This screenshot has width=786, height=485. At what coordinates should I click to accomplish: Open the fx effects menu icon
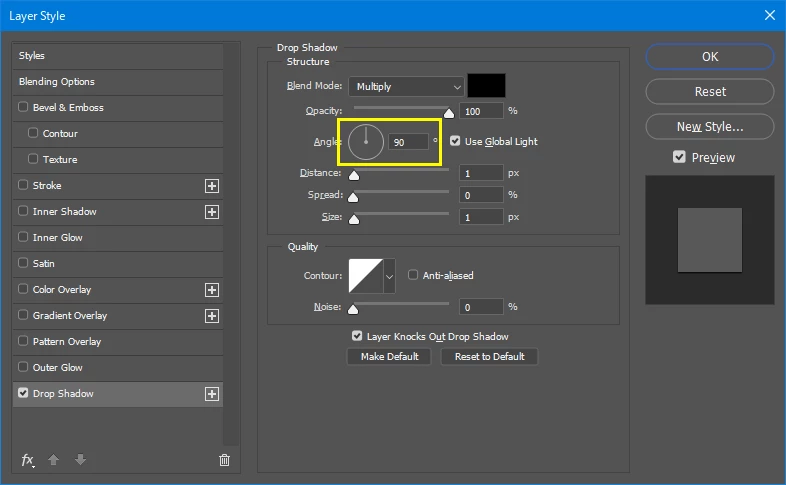coord(28,459)
